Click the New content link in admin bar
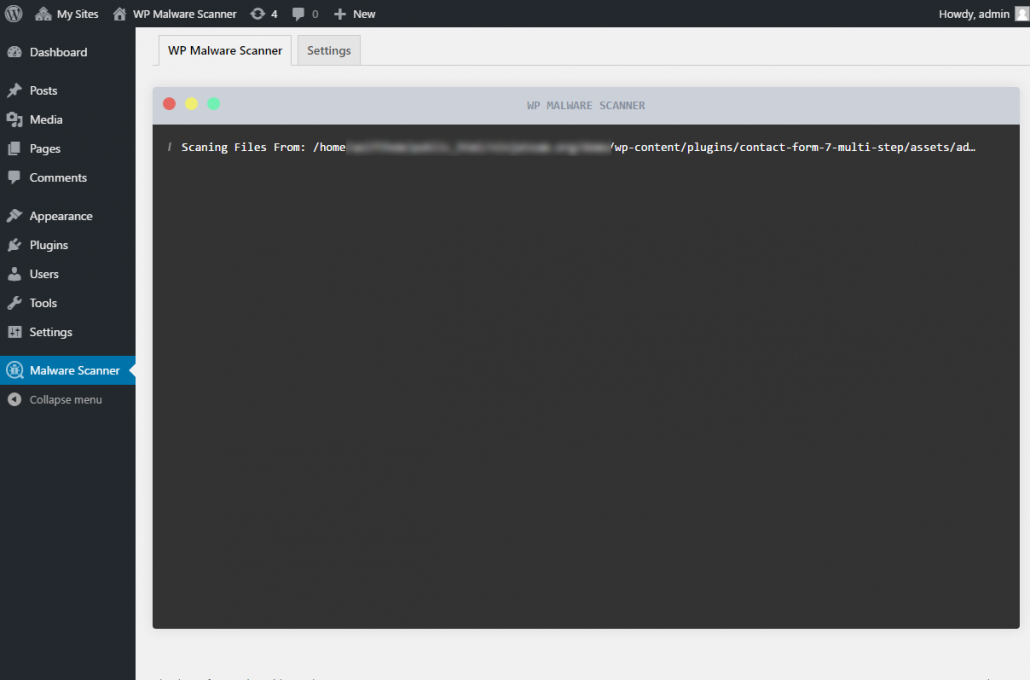 coord(364,14)
